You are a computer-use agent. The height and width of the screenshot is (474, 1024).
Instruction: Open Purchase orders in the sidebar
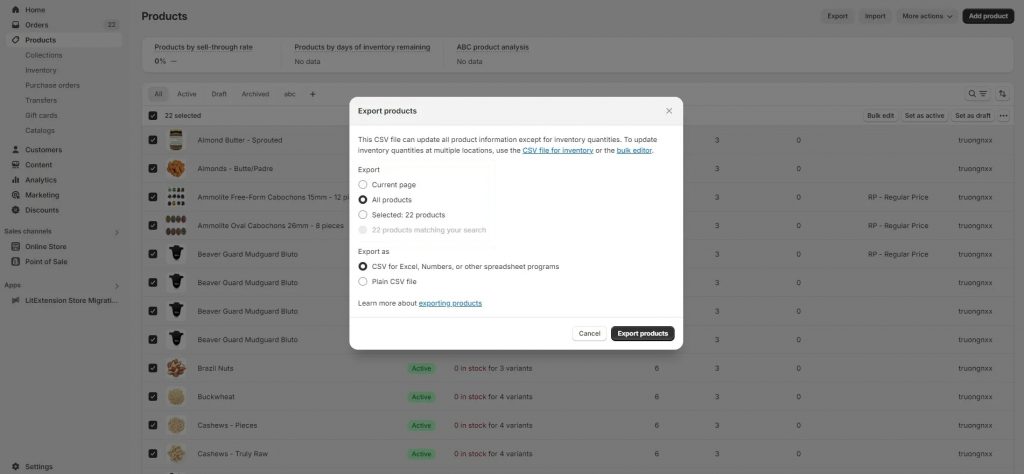[x=52, y=86]
